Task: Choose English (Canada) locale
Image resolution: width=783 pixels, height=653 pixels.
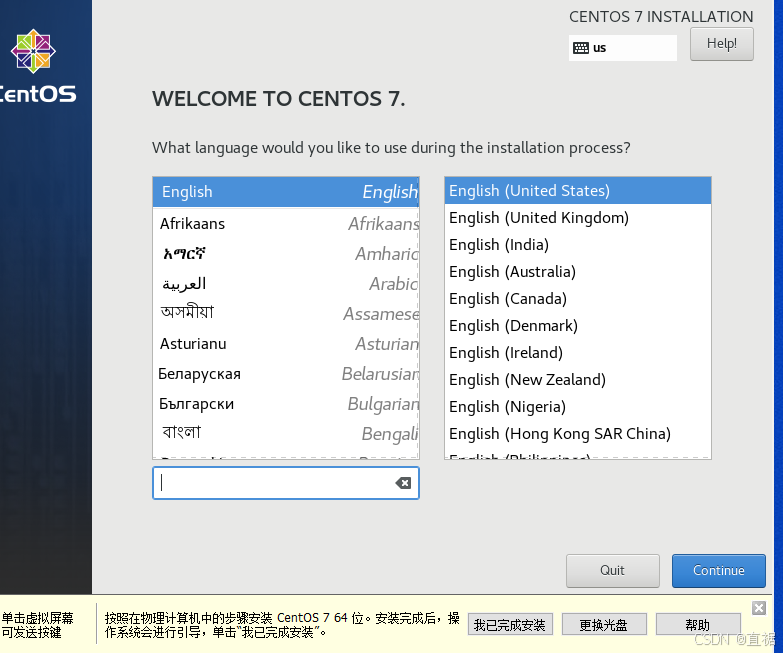Action: tap(578, 299)
